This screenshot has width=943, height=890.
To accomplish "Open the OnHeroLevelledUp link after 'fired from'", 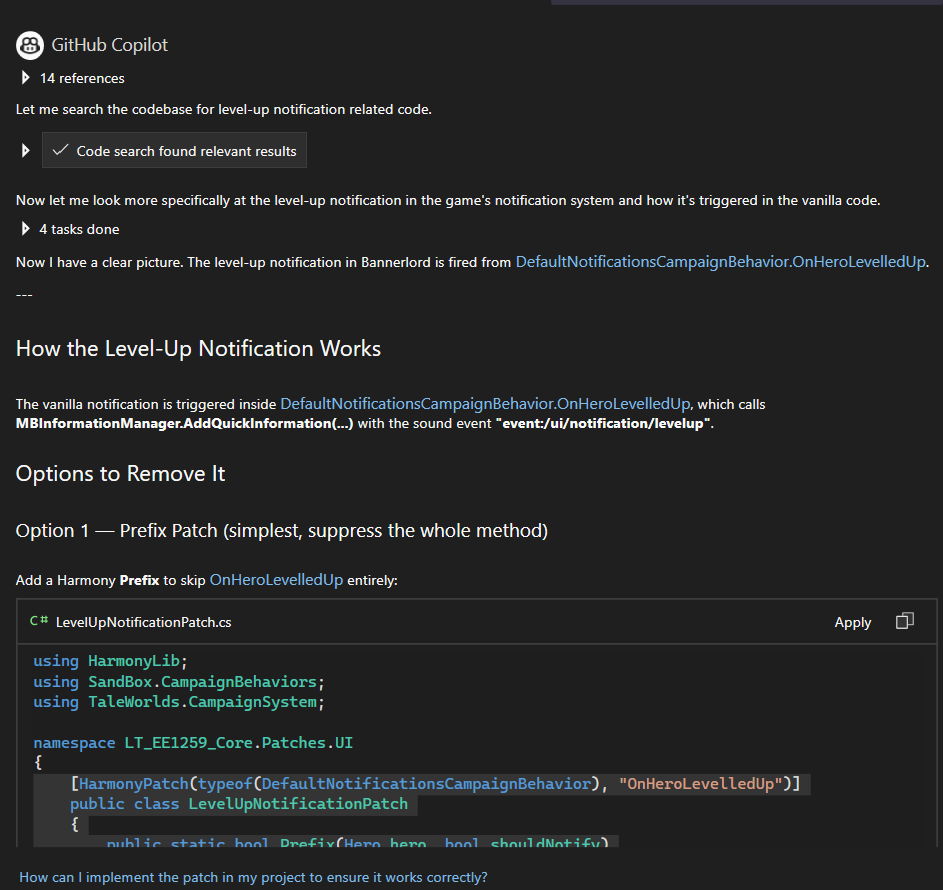I will click(x=721, y=263).
